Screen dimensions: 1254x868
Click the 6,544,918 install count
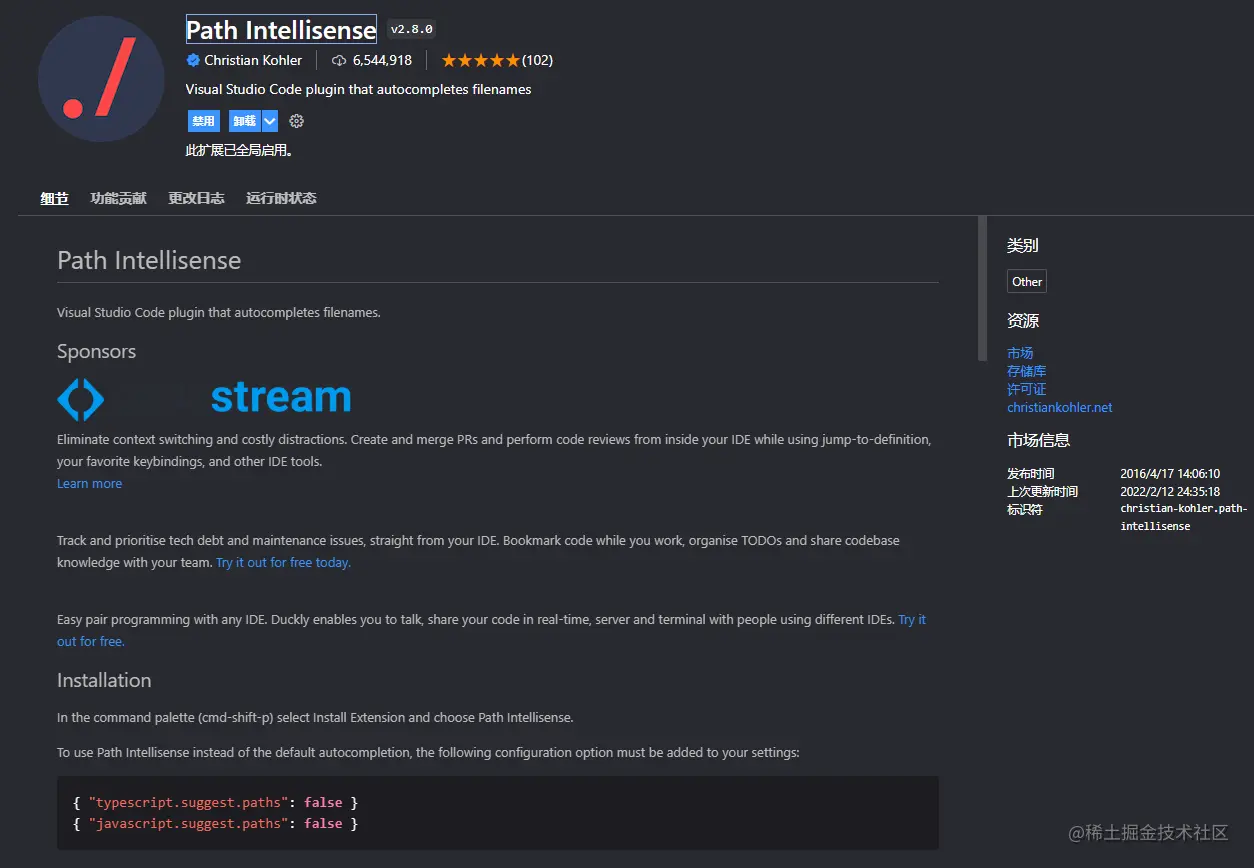pyautogui.click(x=382, y=60)
